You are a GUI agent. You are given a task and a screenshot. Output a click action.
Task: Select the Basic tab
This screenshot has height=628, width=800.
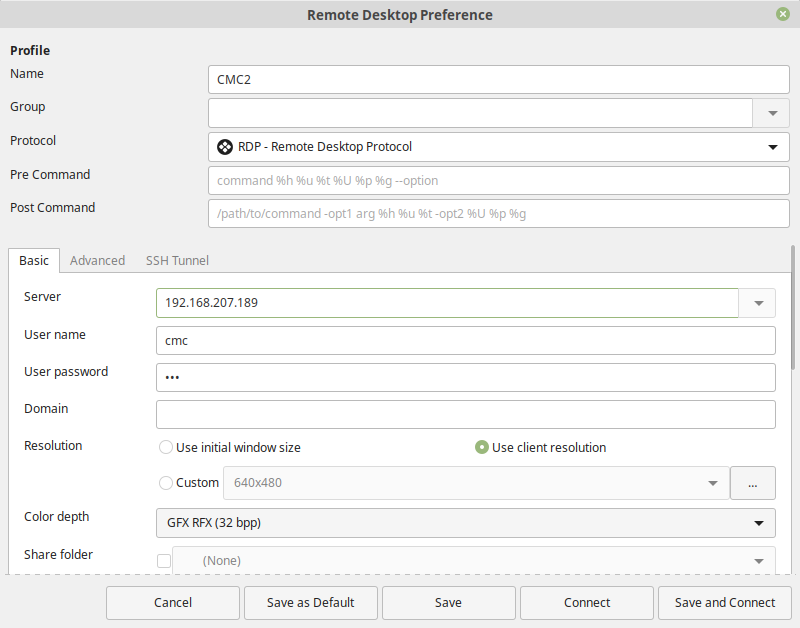point(34,260)
